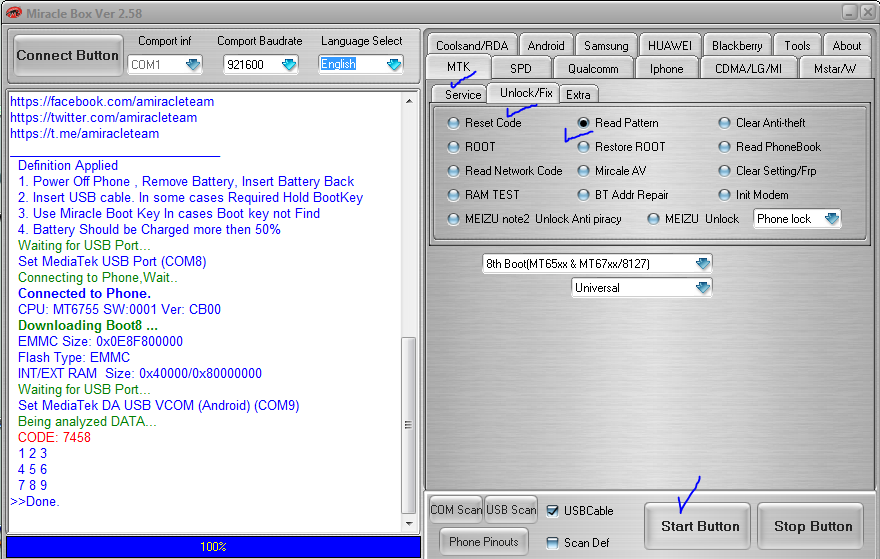
Task: Click the Stop Button
Action: (810, 526)
